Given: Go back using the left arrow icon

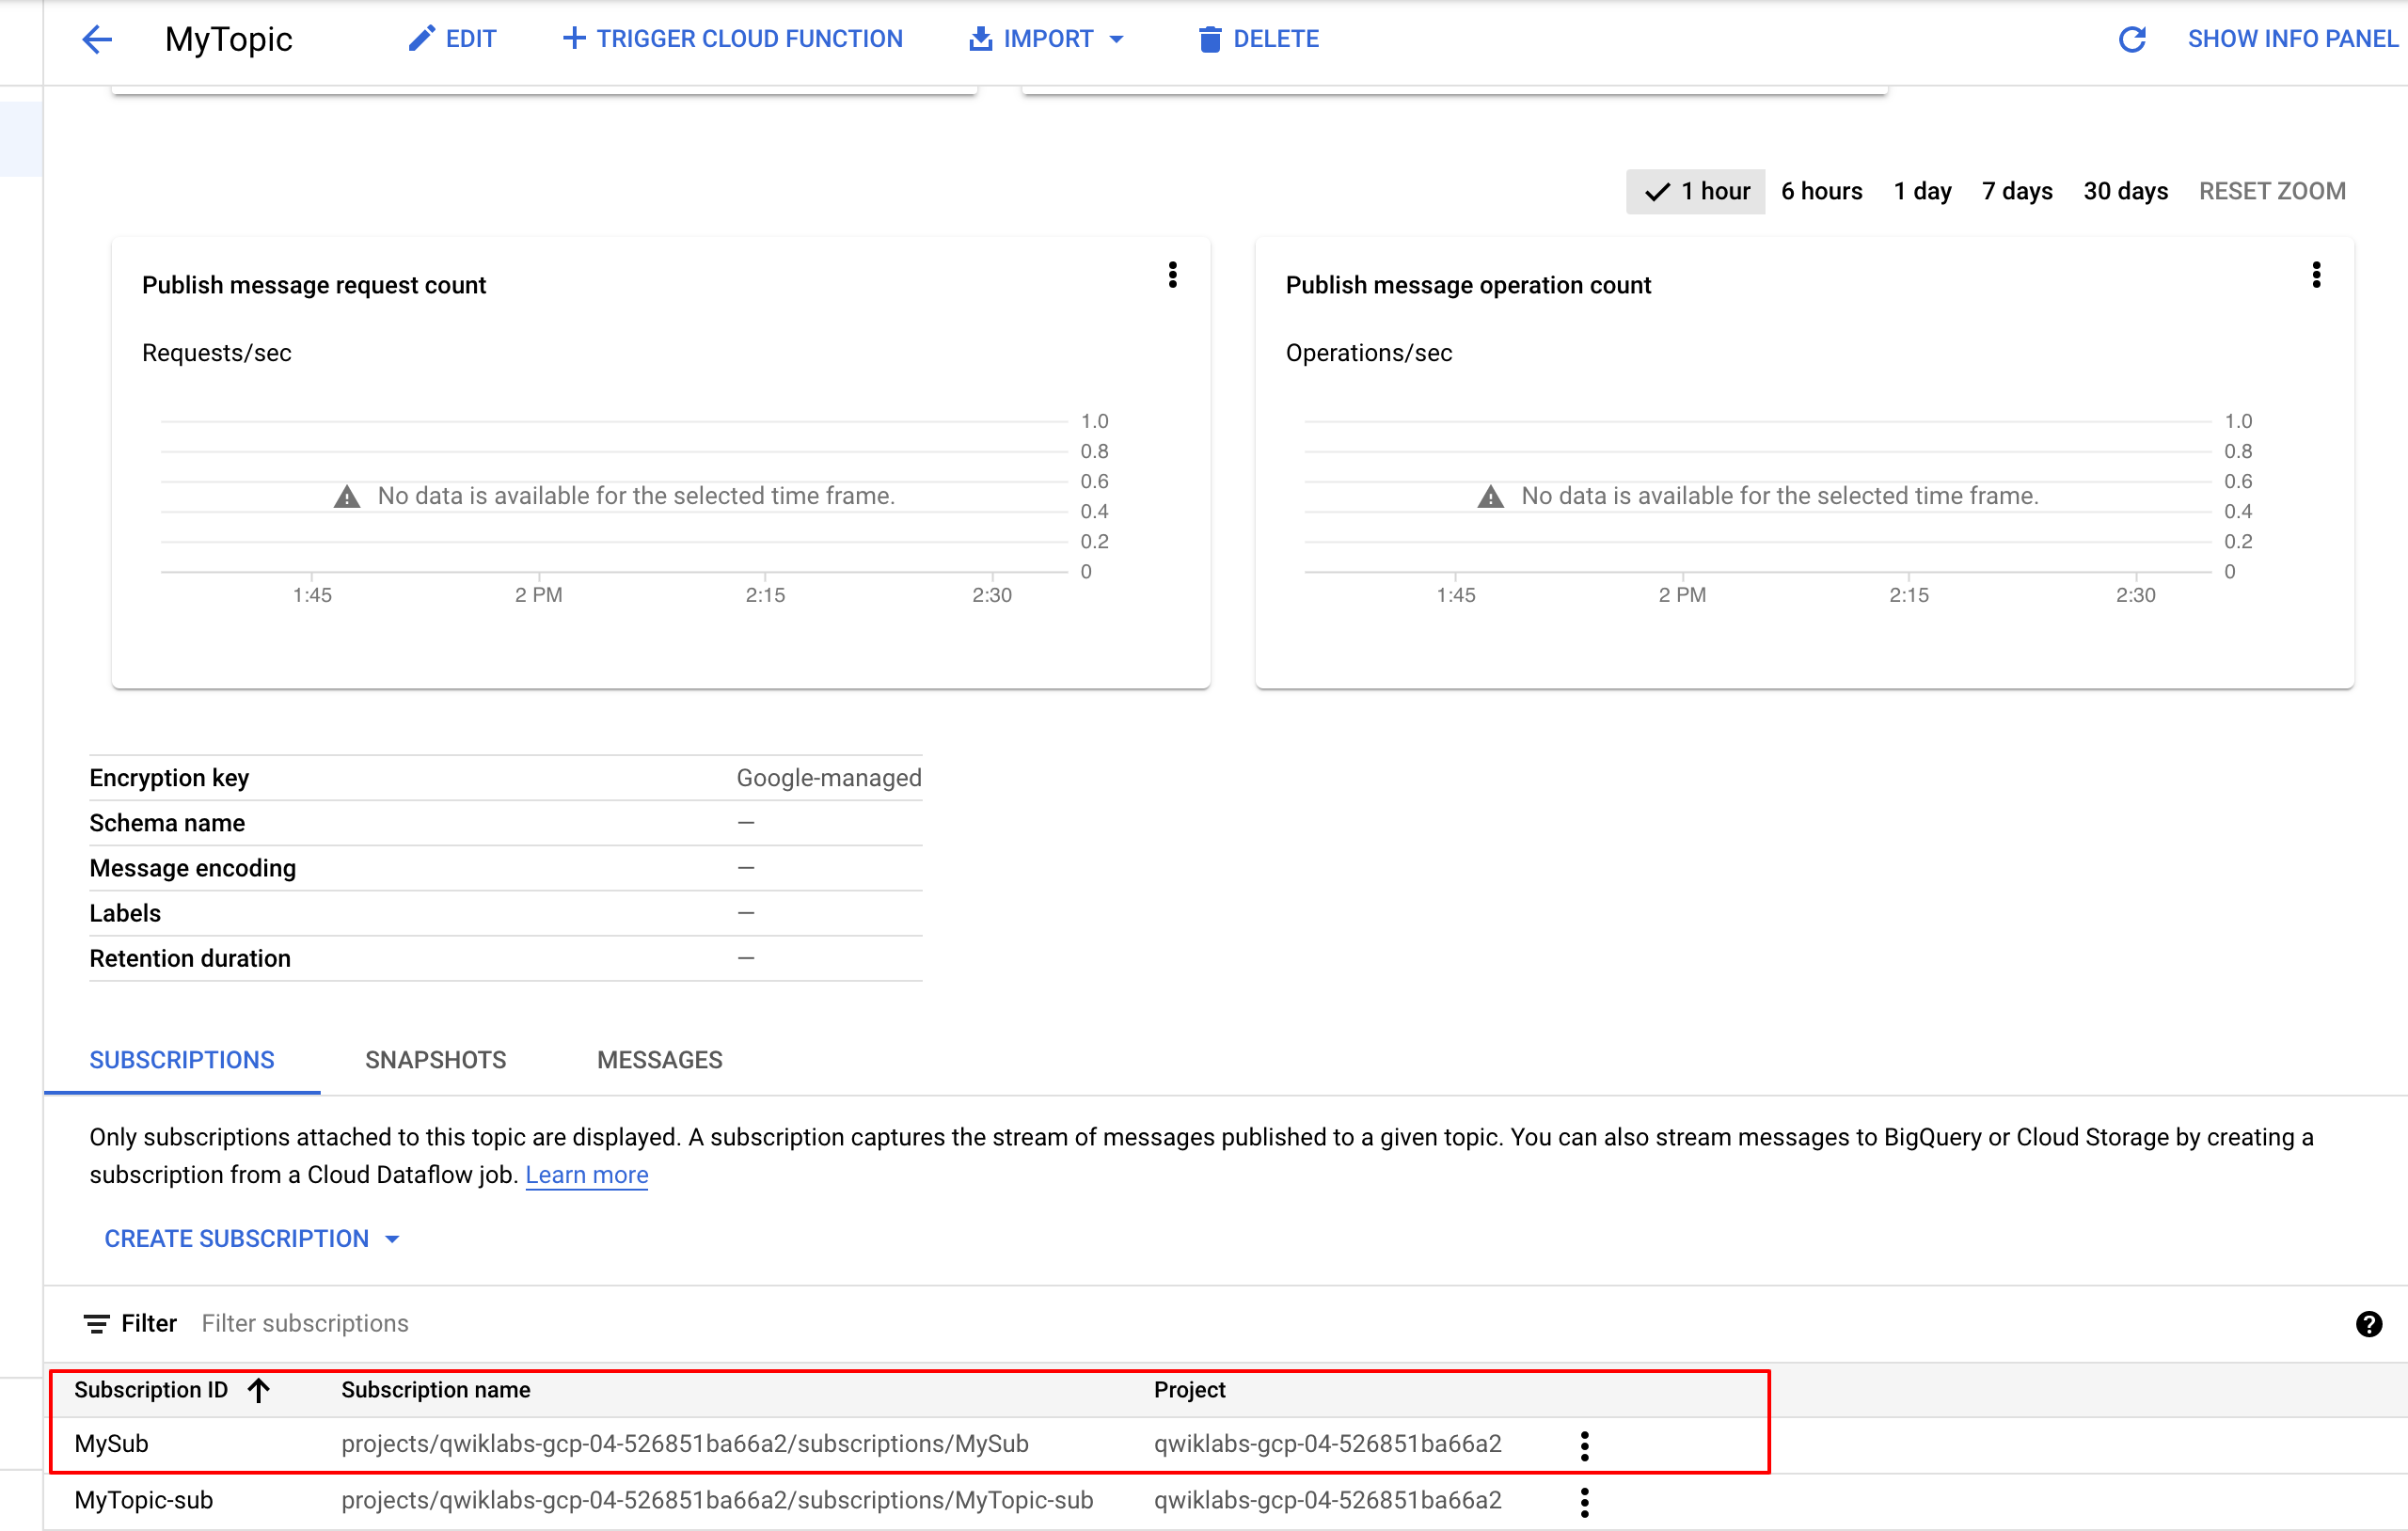Looking at the screenshot, I should (97, 39).
